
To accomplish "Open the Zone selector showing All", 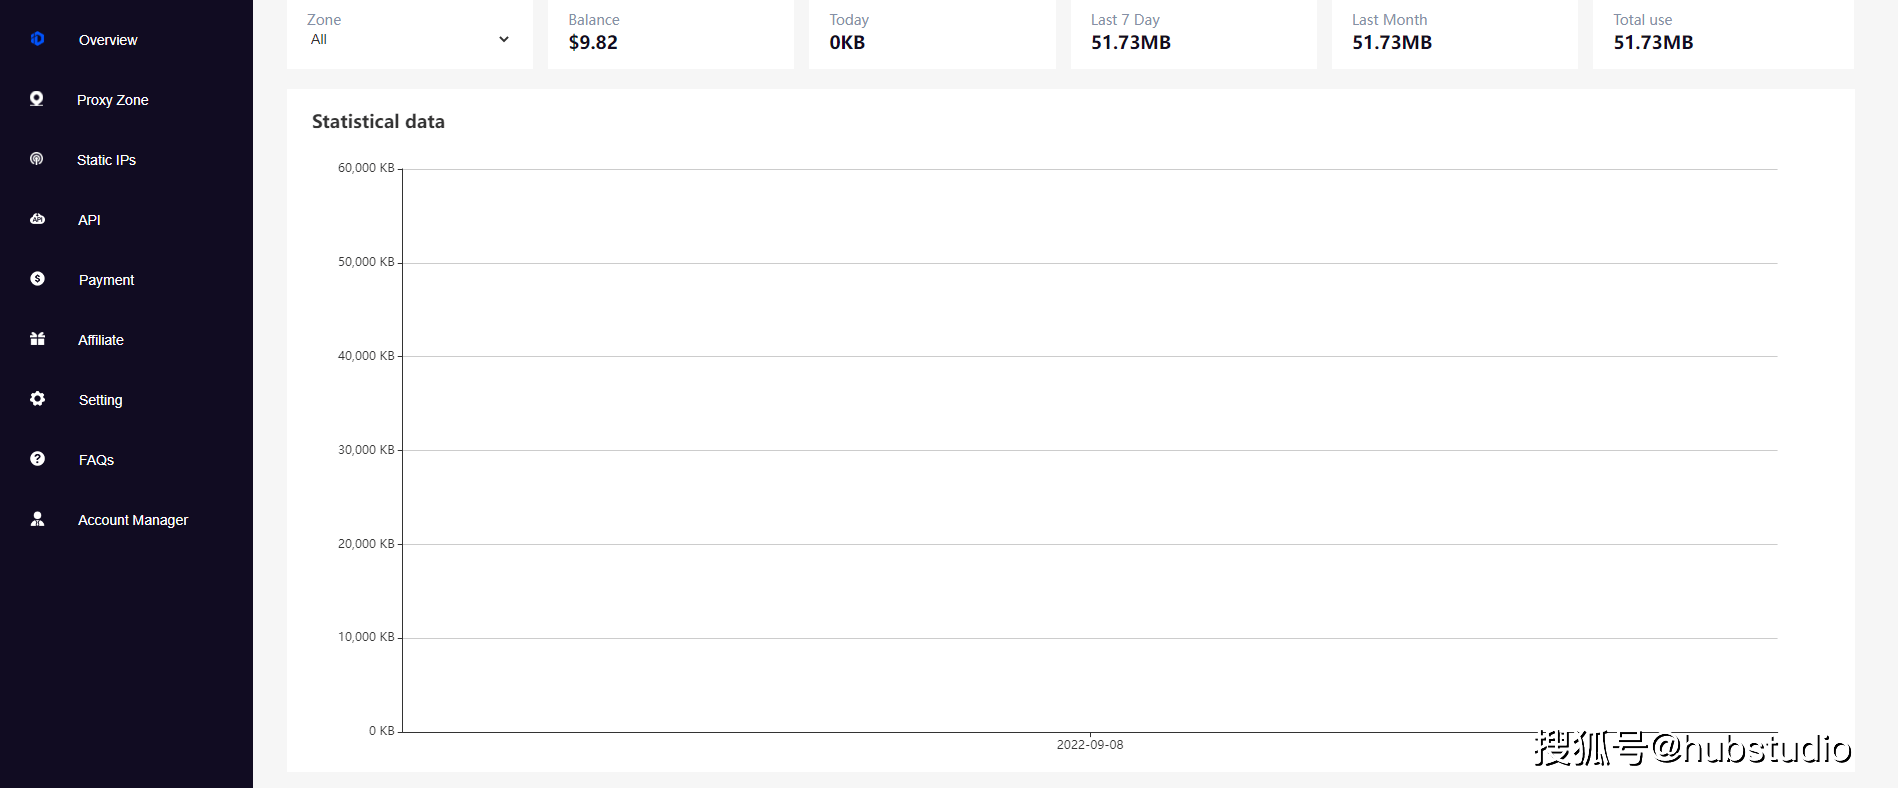I will coord(400,40).
